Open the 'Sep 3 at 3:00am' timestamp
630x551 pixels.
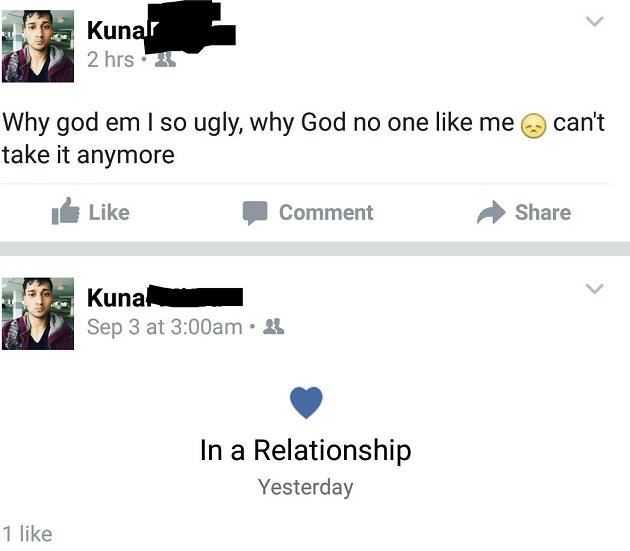[x=165, y=327]
